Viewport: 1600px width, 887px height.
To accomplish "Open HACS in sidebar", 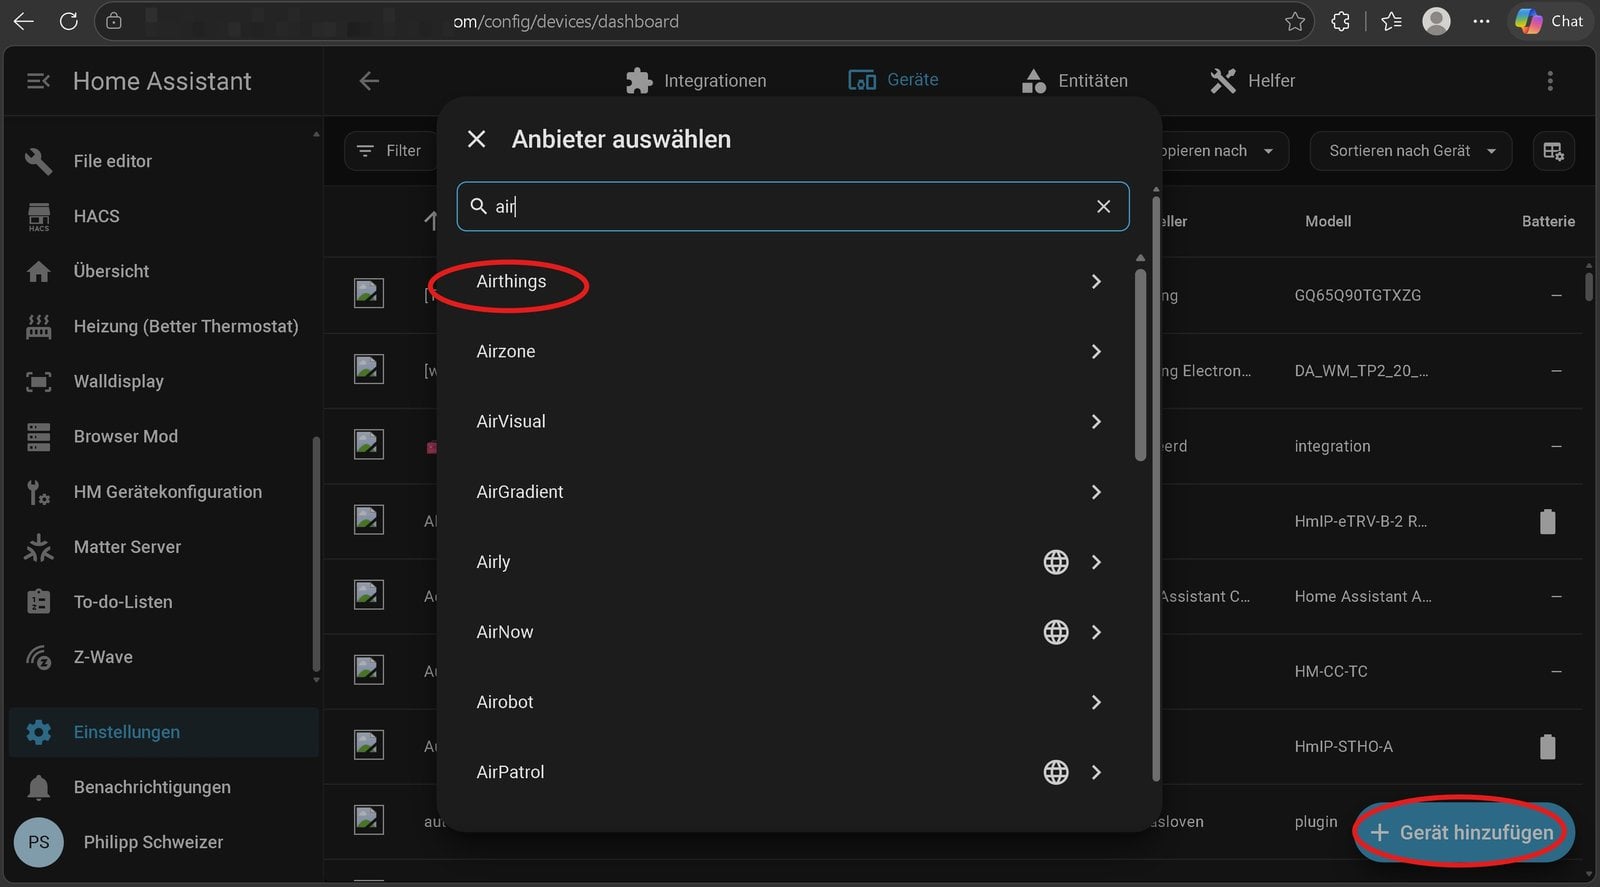I will tap(162, 216).
